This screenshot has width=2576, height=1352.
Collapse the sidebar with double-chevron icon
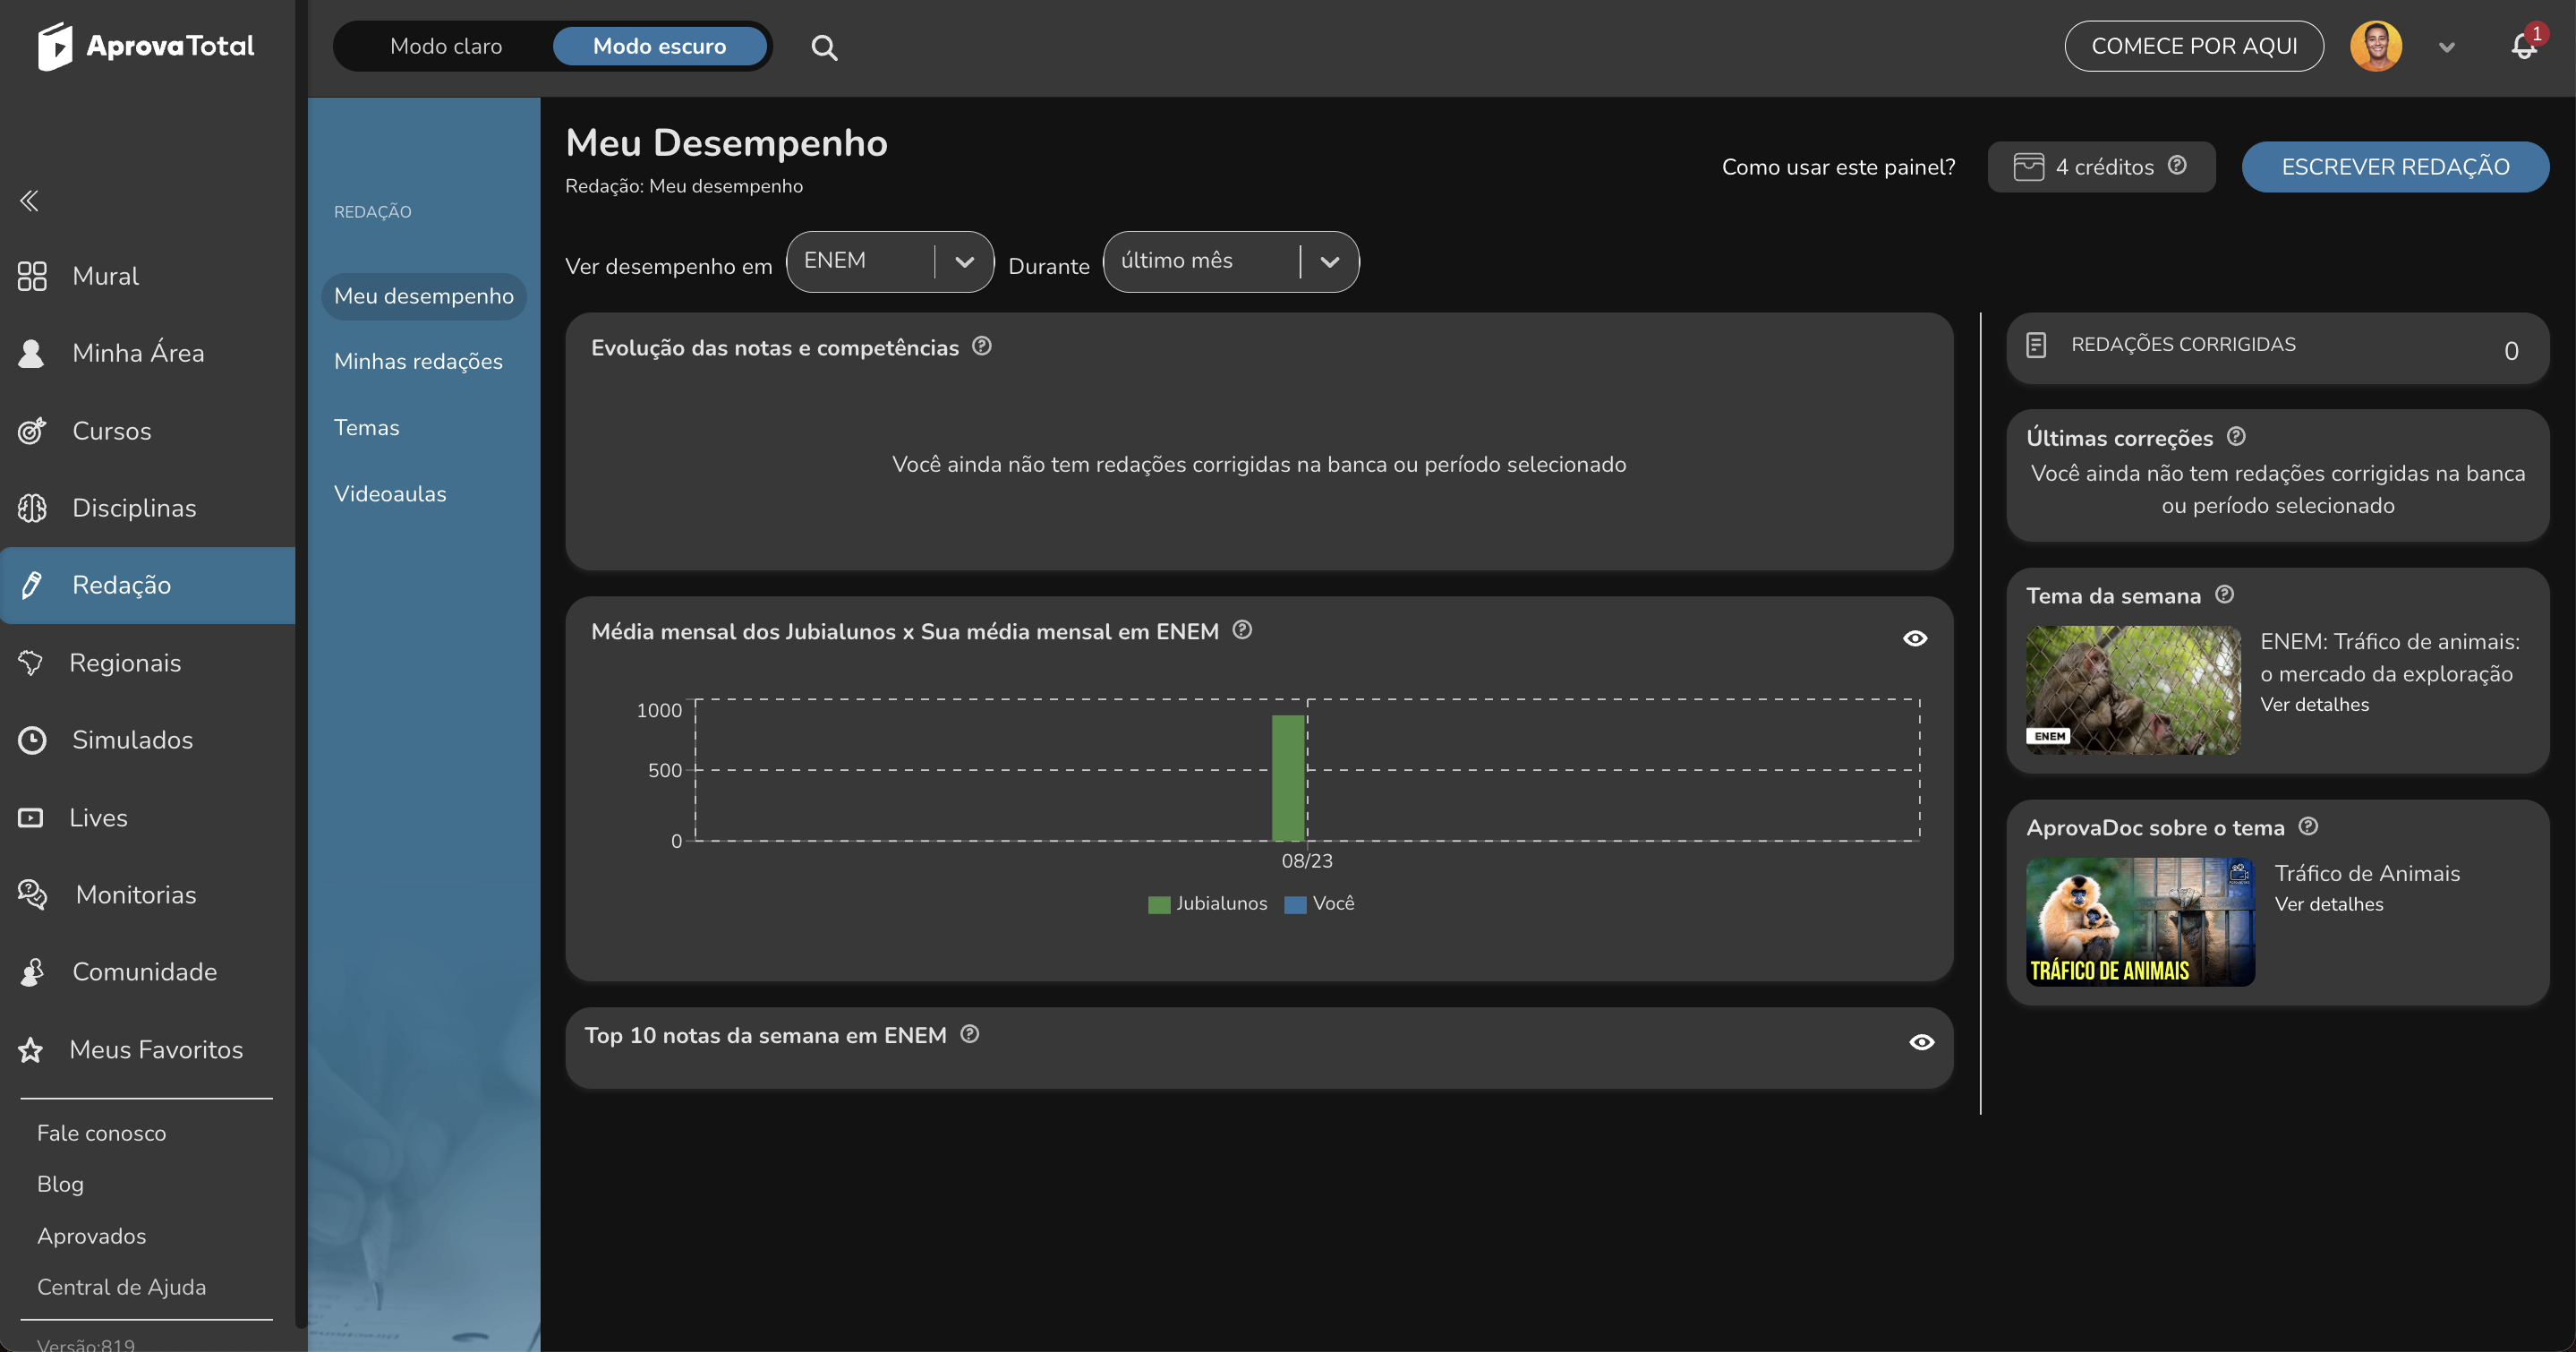pyautogui.click(x=29, y=201)
